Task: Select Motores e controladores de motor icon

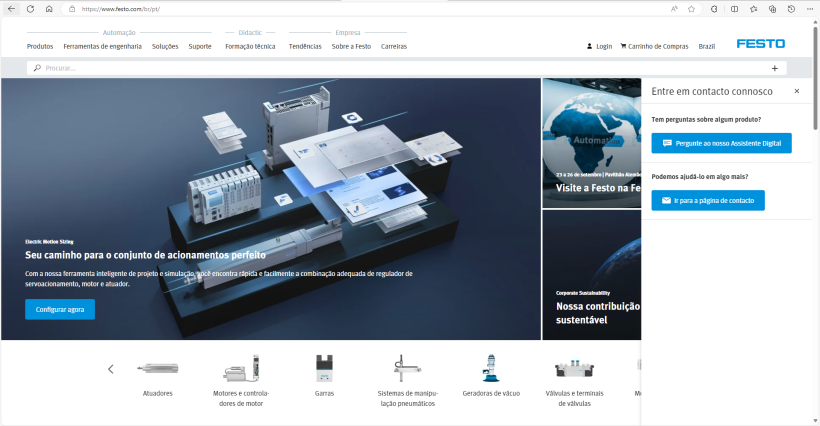Action: click(241, 368)
